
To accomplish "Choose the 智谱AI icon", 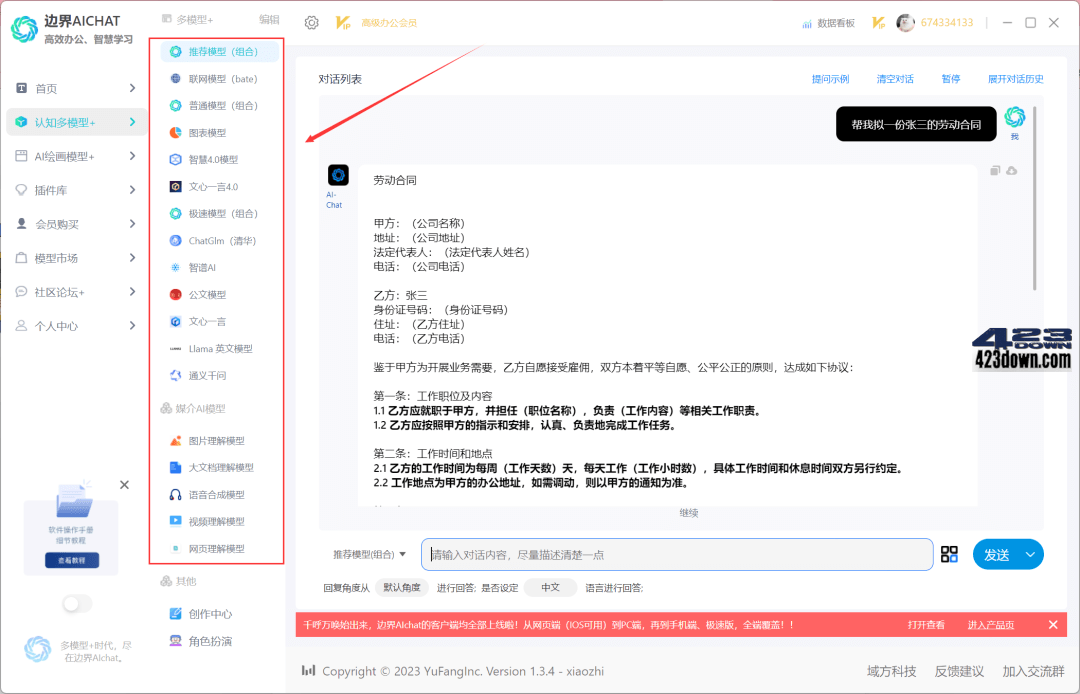I will pyautogui.click(x=176, y=267).
